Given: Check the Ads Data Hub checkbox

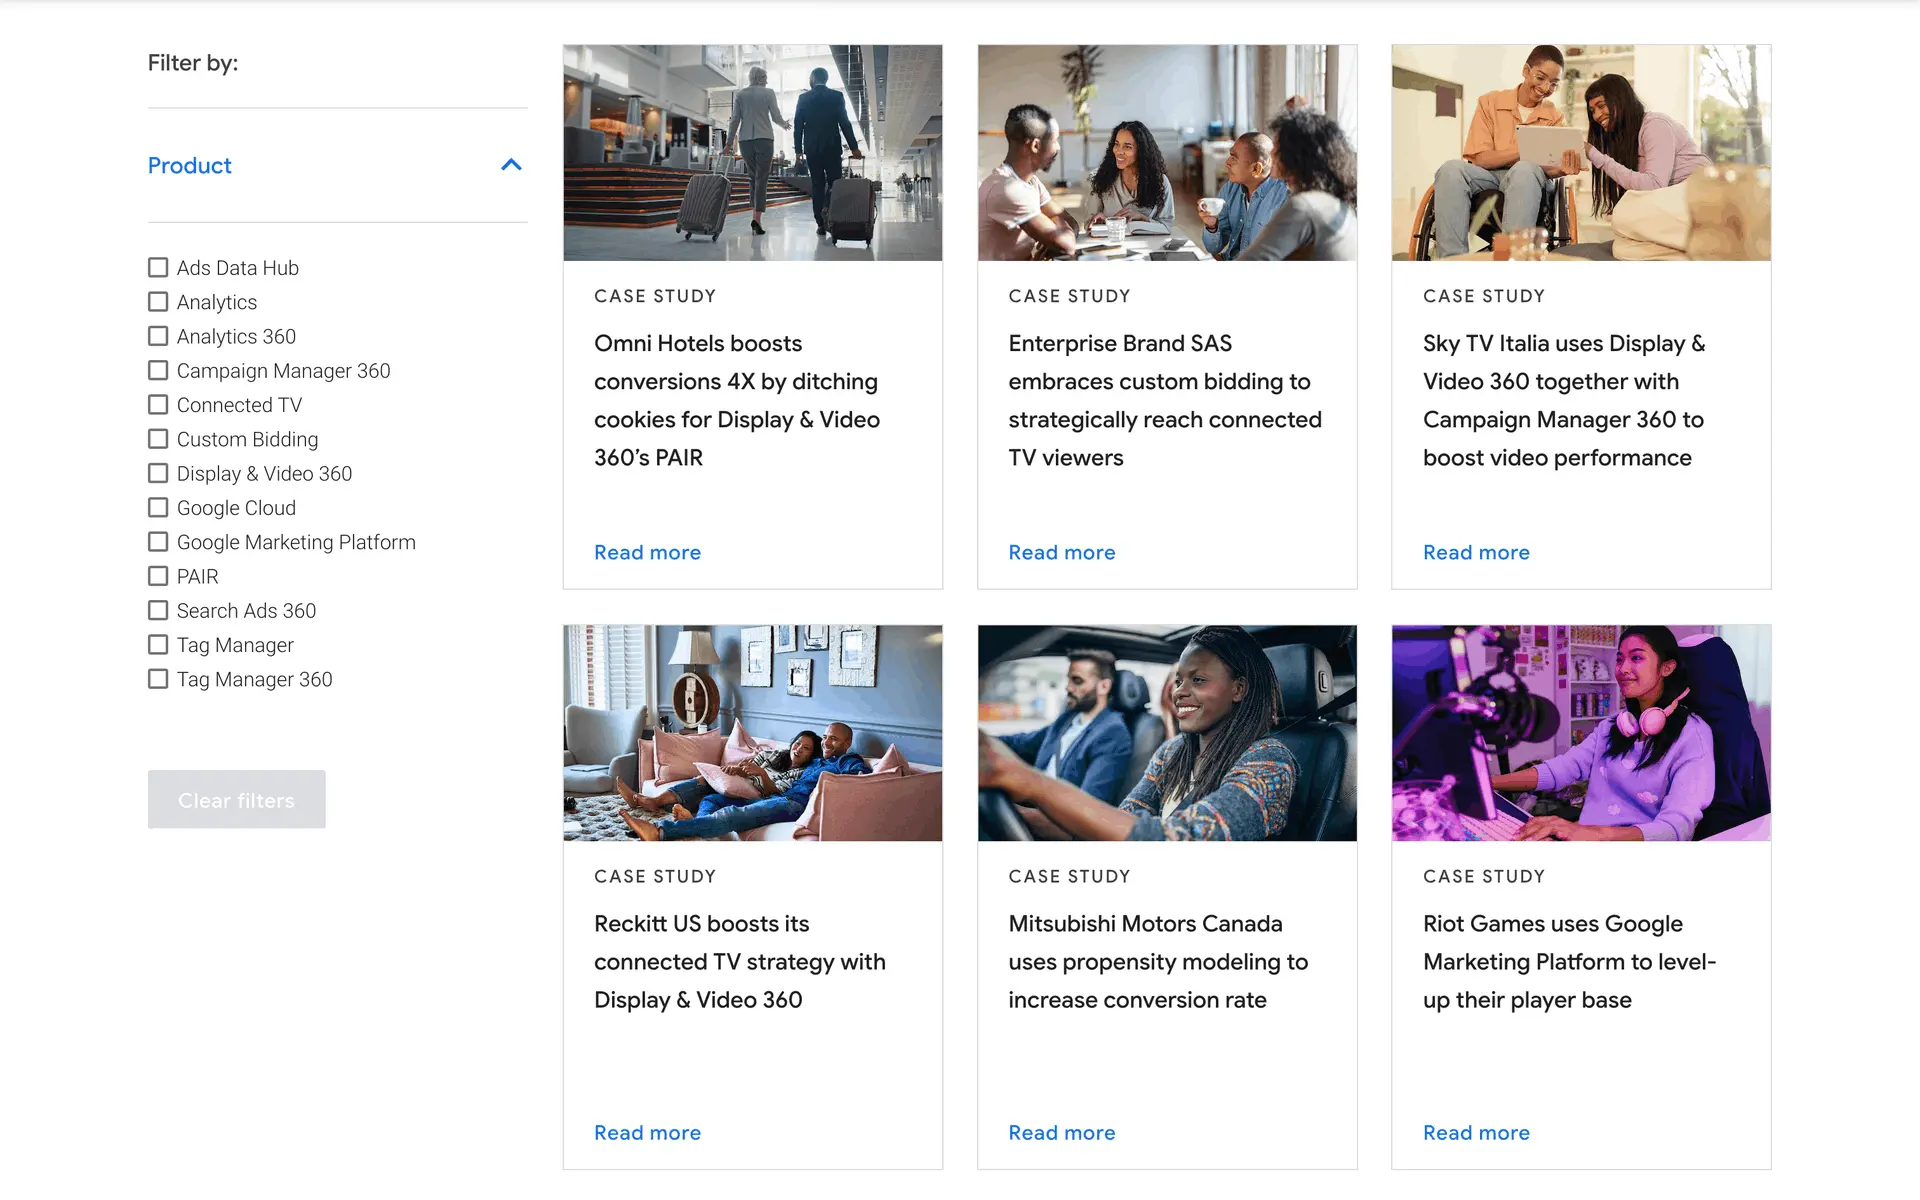Looking at the screenshot, I should tap(158, 268).
